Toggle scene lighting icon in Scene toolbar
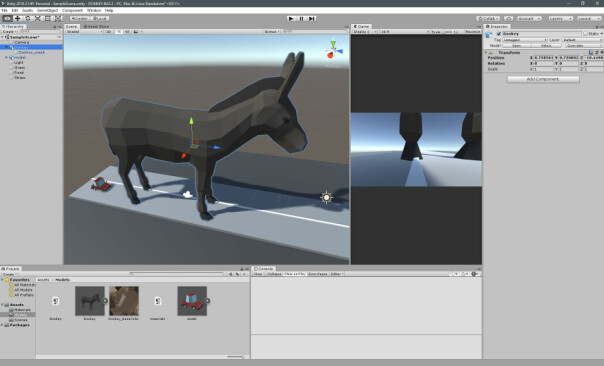The width and height of the screenshot is (604, 366). 119,32
